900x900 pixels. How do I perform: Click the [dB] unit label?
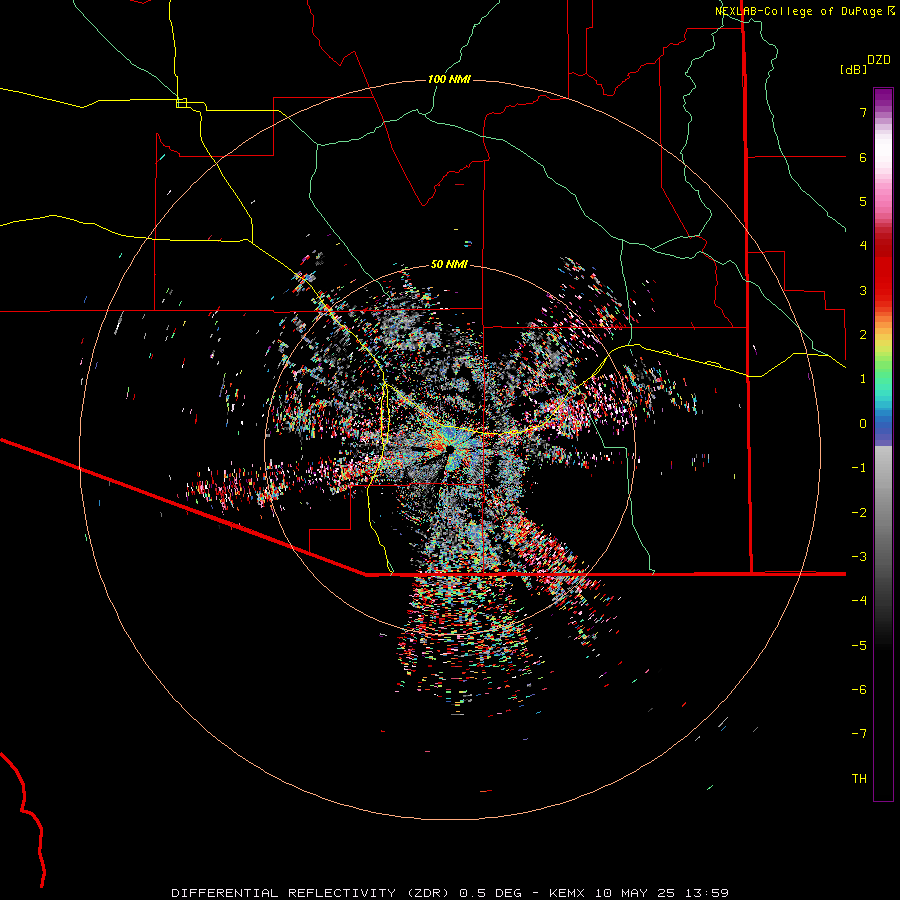point(854,69)
